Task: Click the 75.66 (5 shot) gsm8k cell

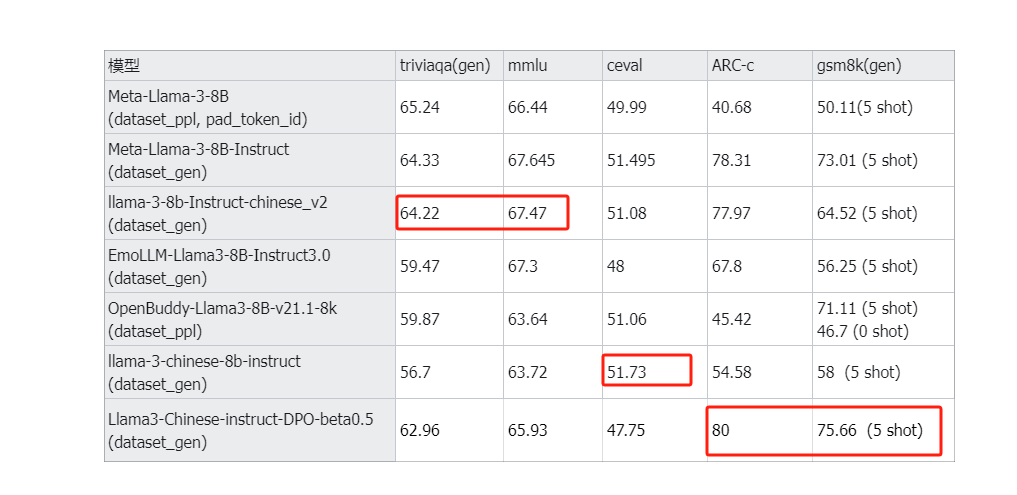Action: tap(870, 430)
